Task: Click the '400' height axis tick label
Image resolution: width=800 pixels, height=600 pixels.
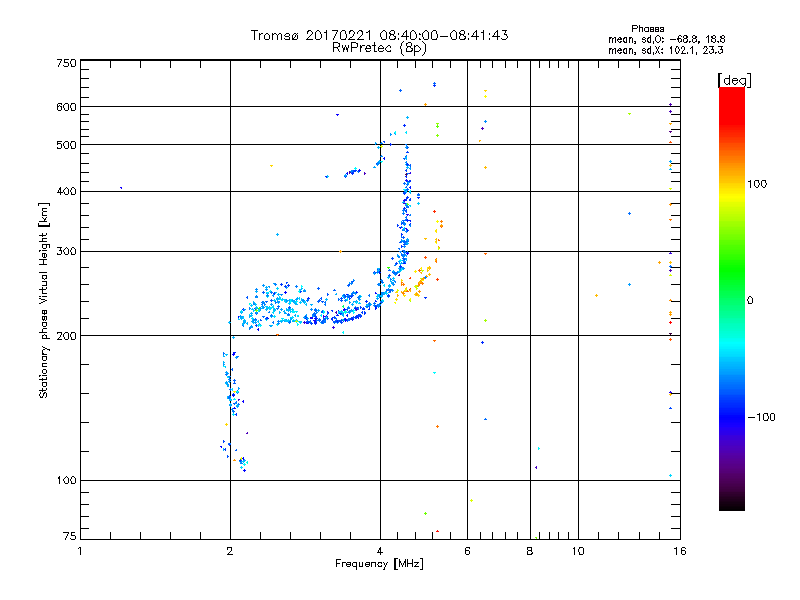Action: 66,191
